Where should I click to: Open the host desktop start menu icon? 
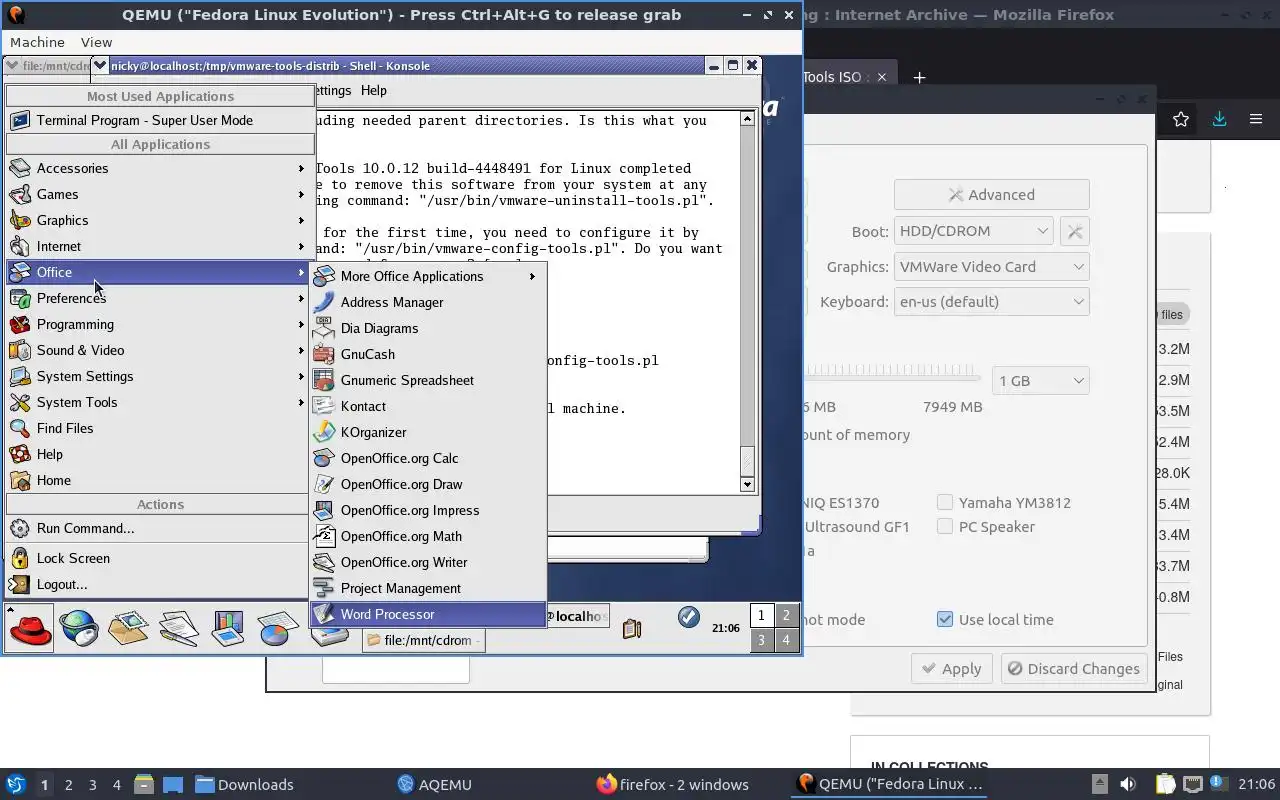(x=16, y=784)
